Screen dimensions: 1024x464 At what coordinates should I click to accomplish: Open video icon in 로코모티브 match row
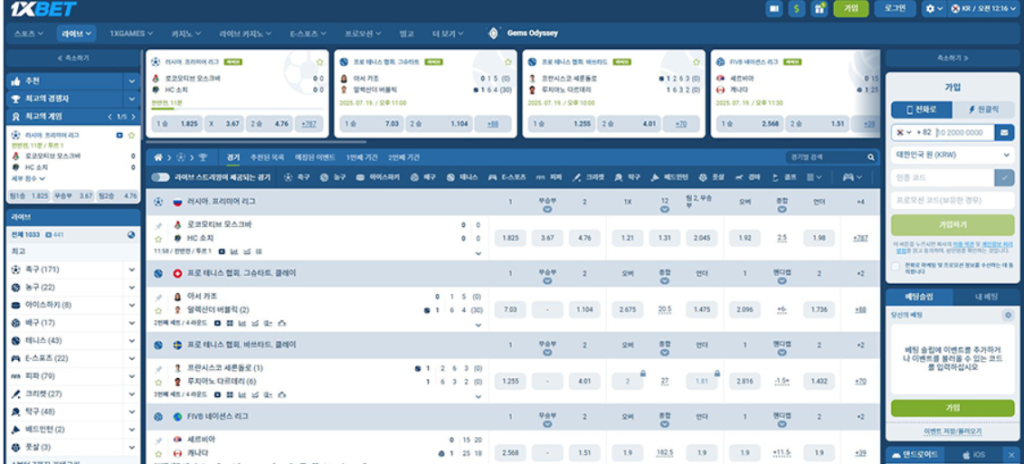pyautogui.click(x=222, y=251)
